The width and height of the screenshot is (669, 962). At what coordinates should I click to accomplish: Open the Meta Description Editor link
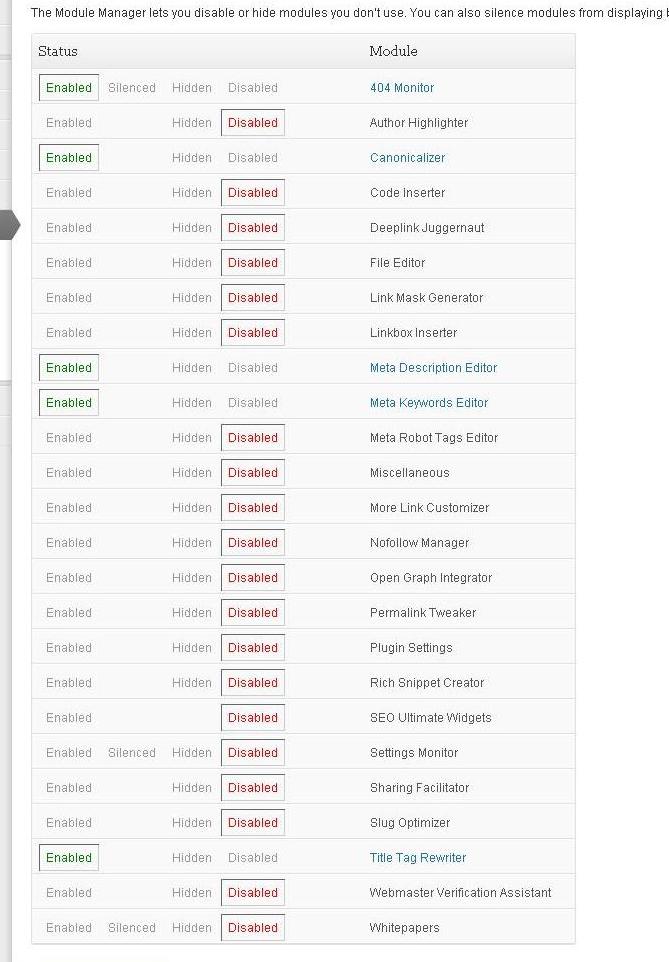pos(433,368)
